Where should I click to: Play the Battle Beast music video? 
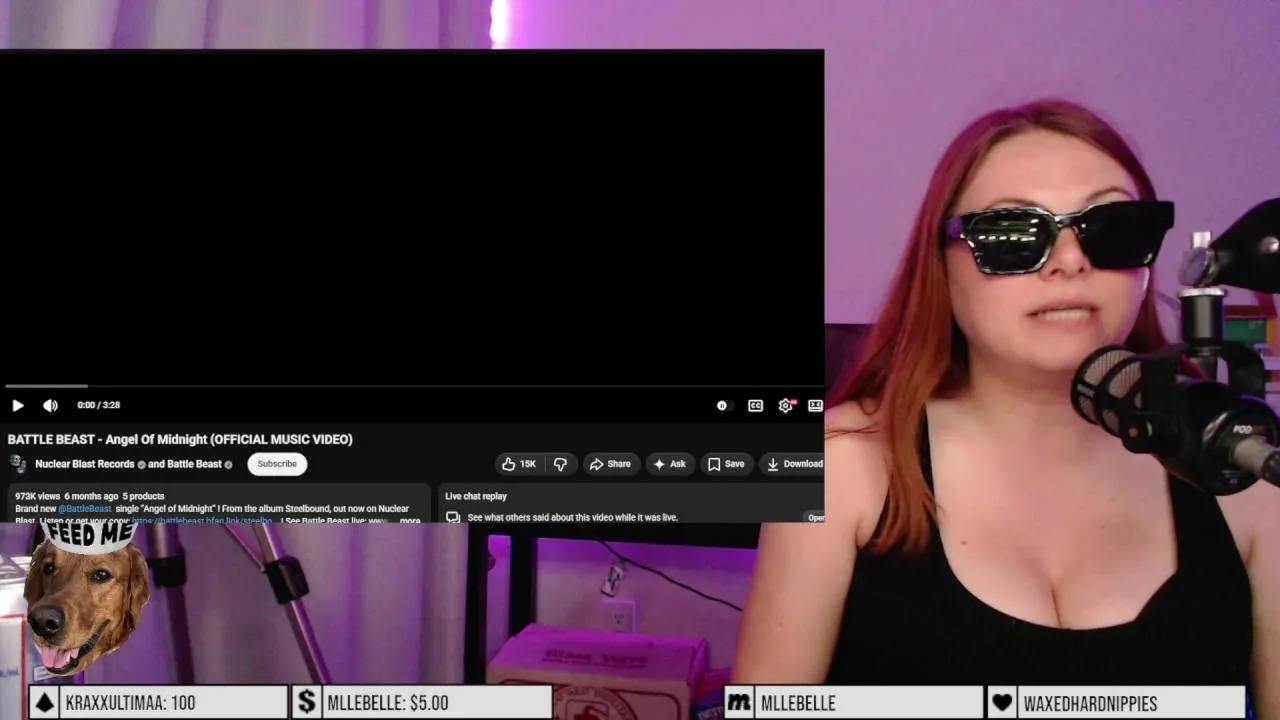(18, 405)
